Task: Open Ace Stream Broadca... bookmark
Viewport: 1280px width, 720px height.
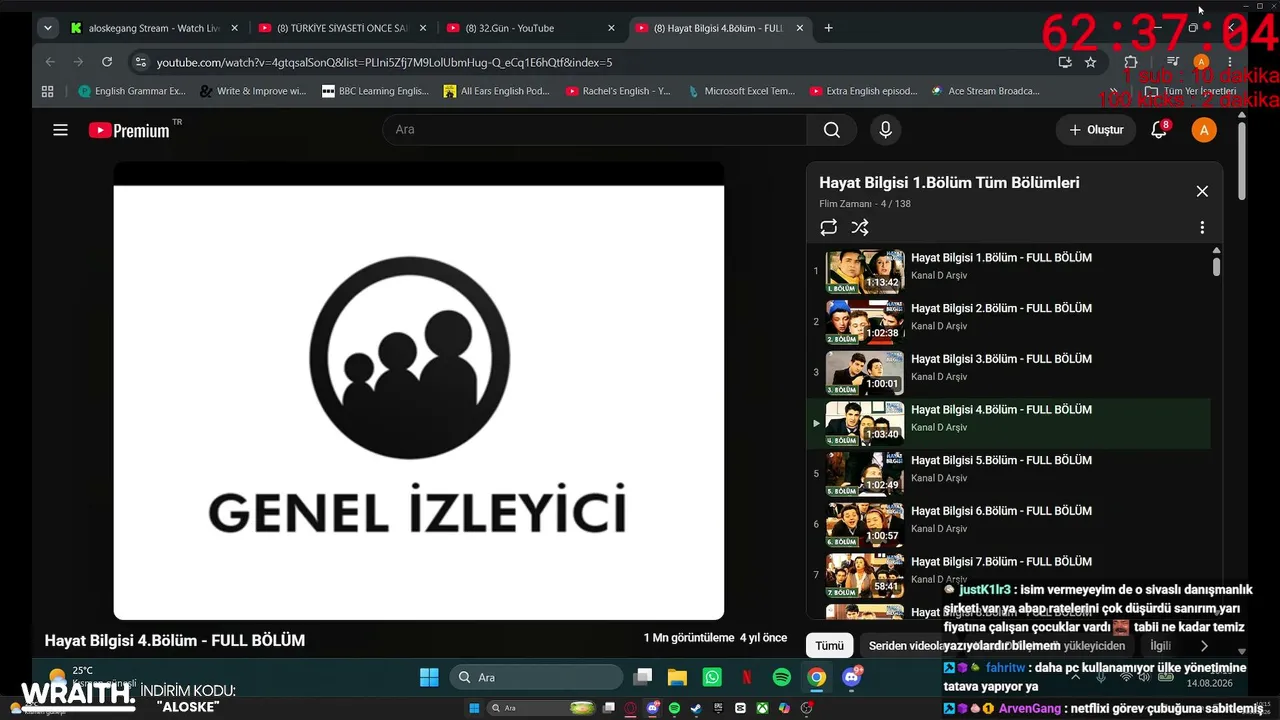Action: 986,91
